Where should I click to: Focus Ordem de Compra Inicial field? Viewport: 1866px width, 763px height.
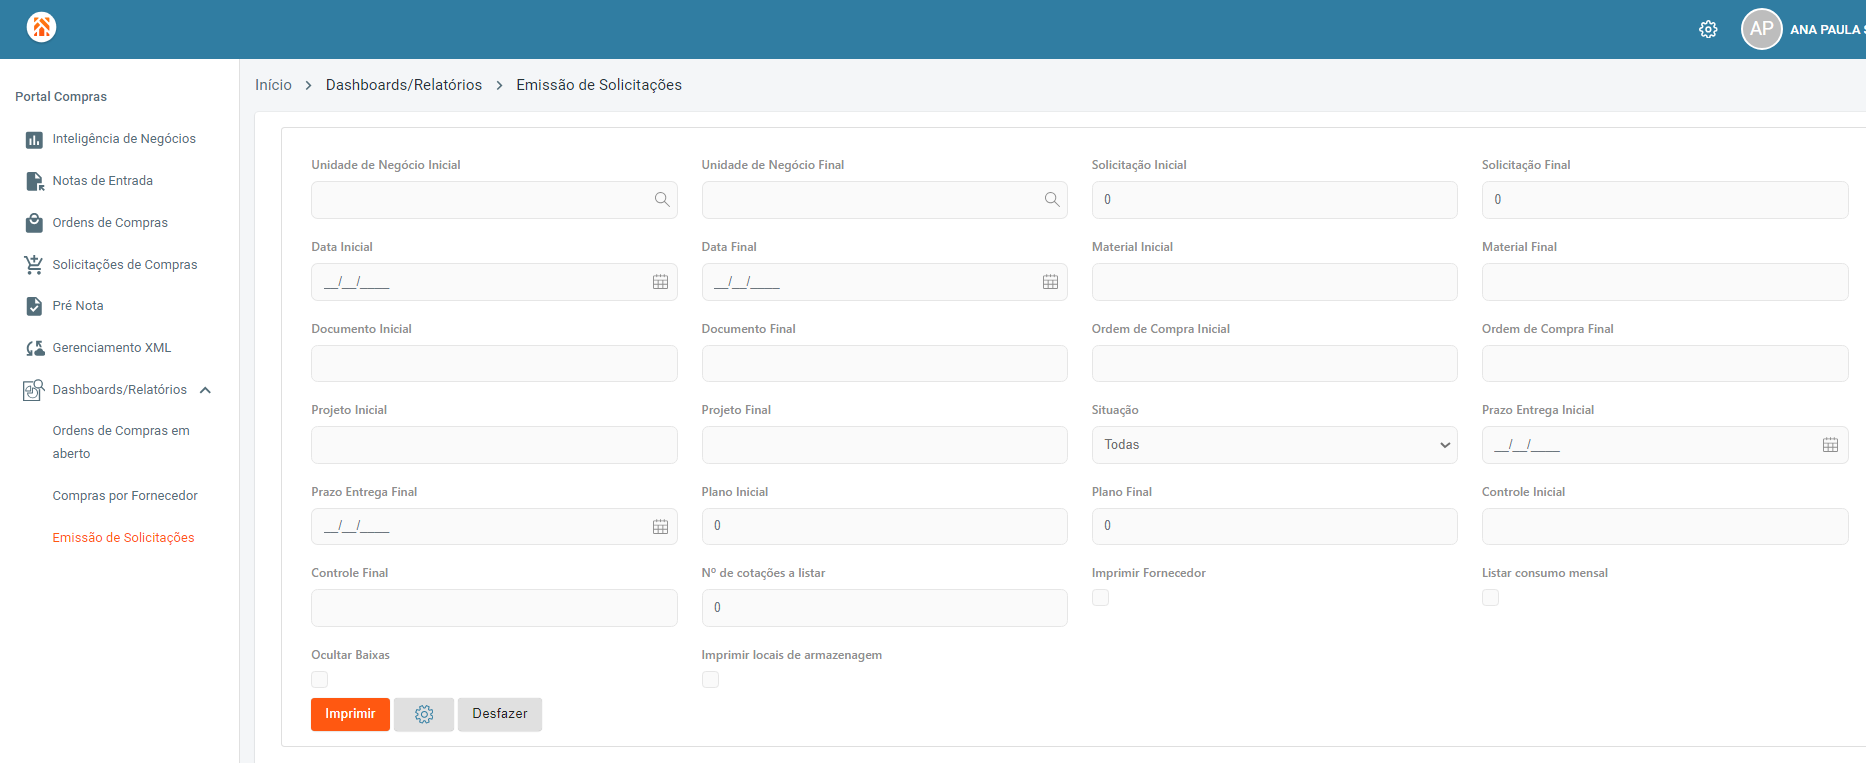(1275, 364)
